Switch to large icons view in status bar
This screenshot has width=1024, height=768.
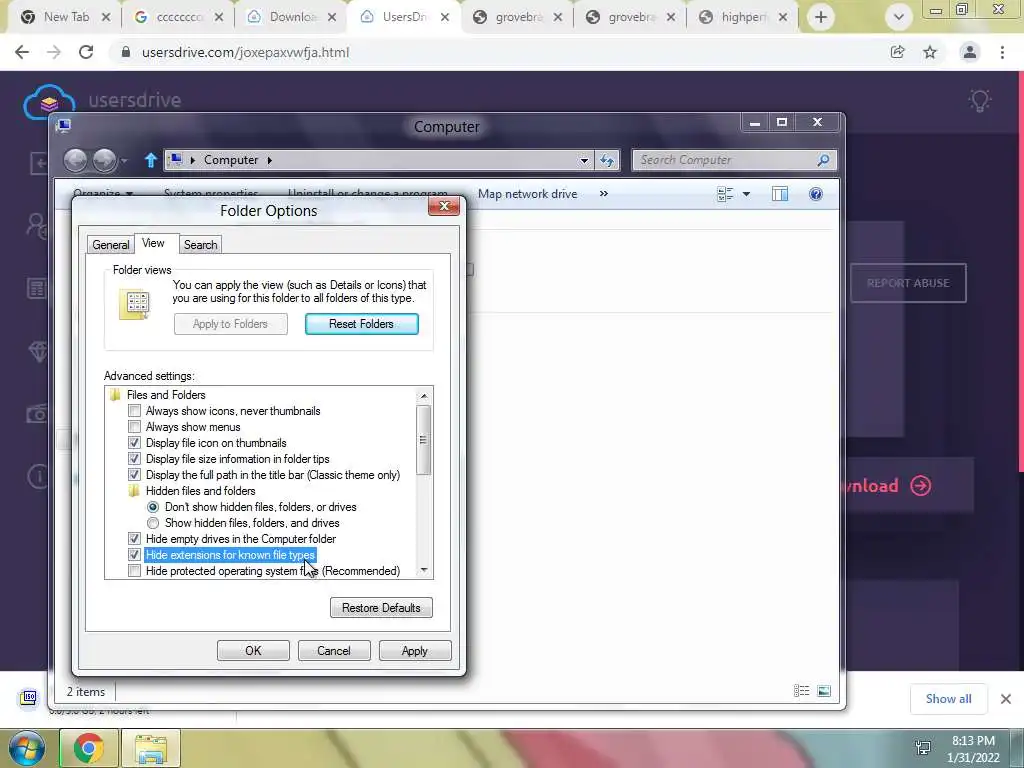824,691
